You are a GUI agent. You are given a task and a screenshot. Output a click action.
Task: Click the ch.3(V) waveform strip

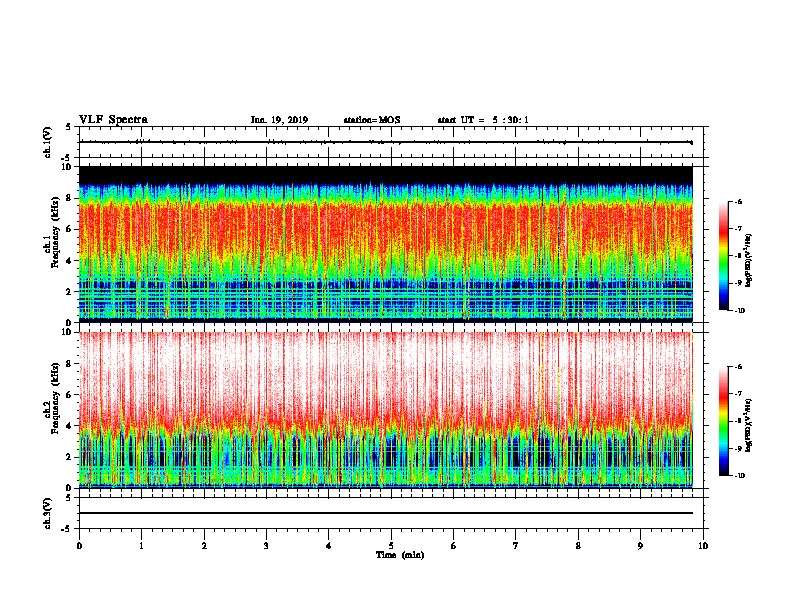pos(391,513)
